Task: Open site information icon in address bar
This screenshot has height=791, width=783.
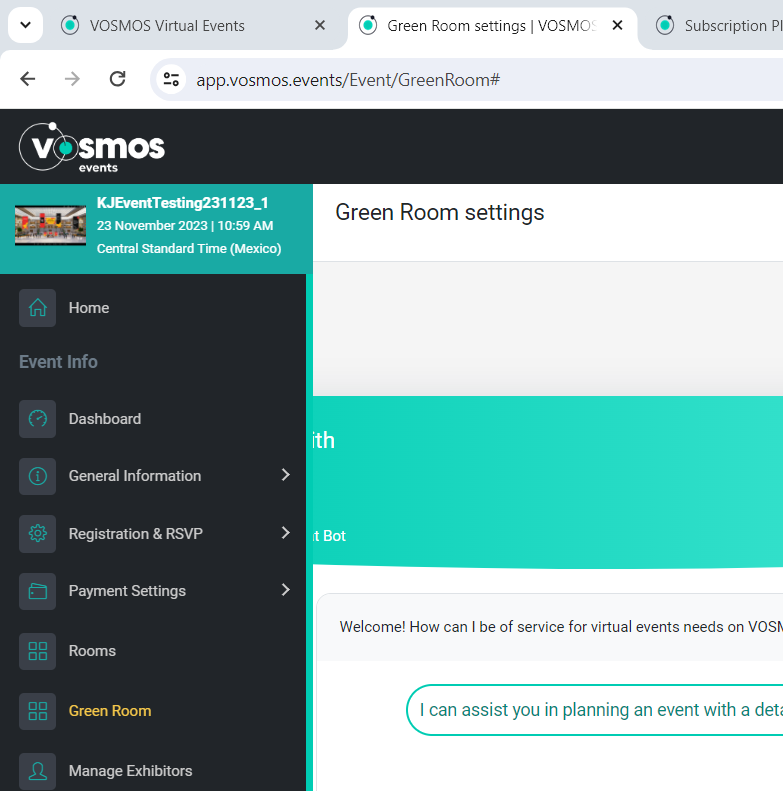Action: pyautogui.click(x=171, y=80)
